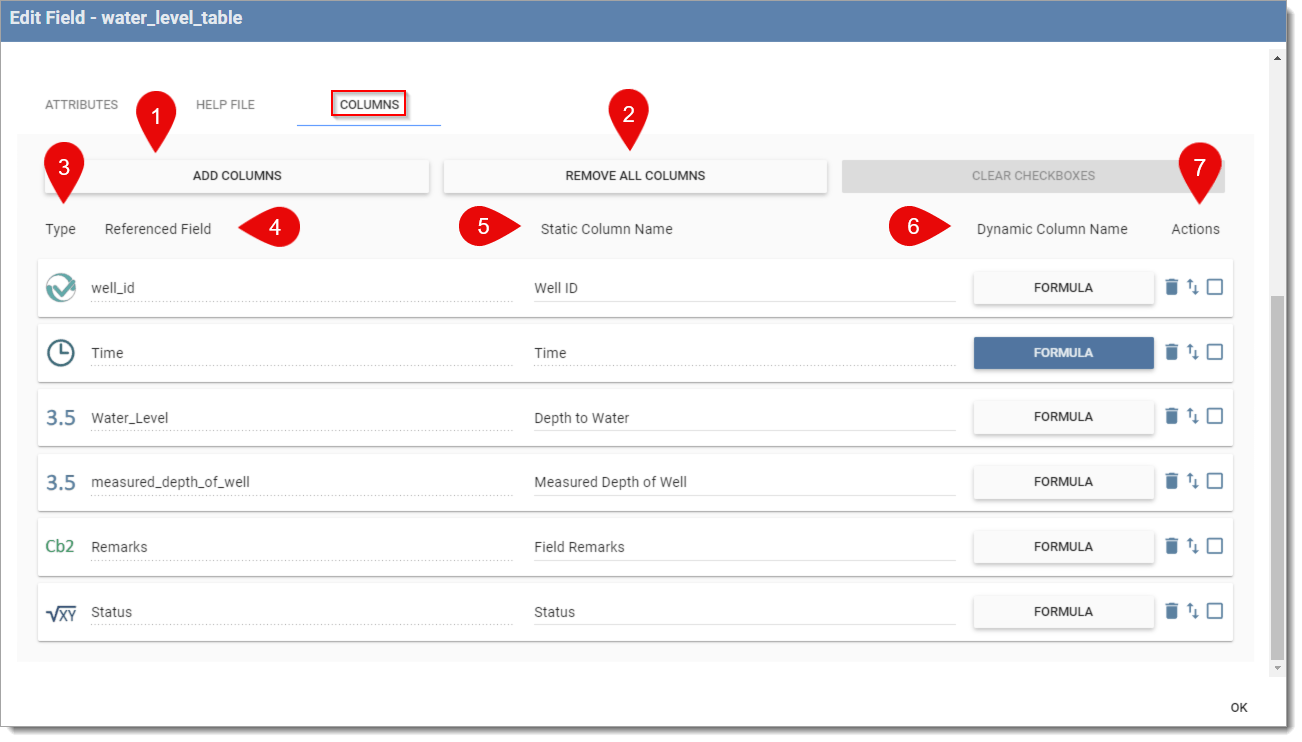This screenshot has height=742, width=1302.
Task: Click the scrollbar up arrow
Action: 1277,57
